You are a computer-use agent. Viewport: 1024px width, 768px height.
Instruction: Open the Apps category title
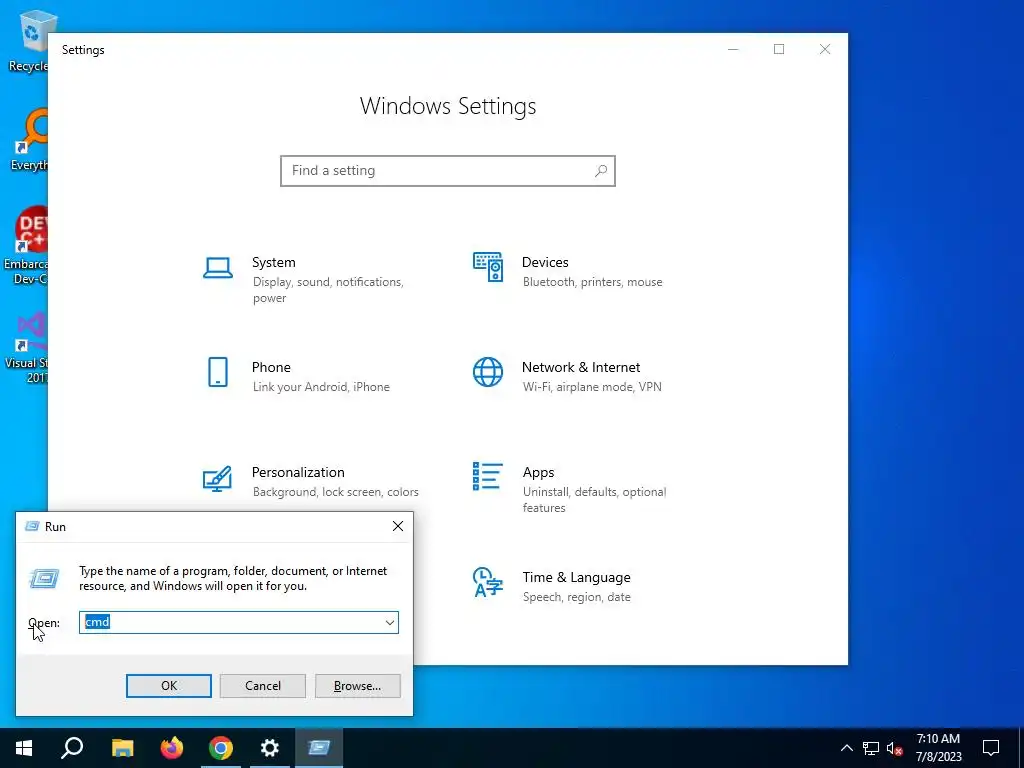pyautogui.click(x=538, y=472)
